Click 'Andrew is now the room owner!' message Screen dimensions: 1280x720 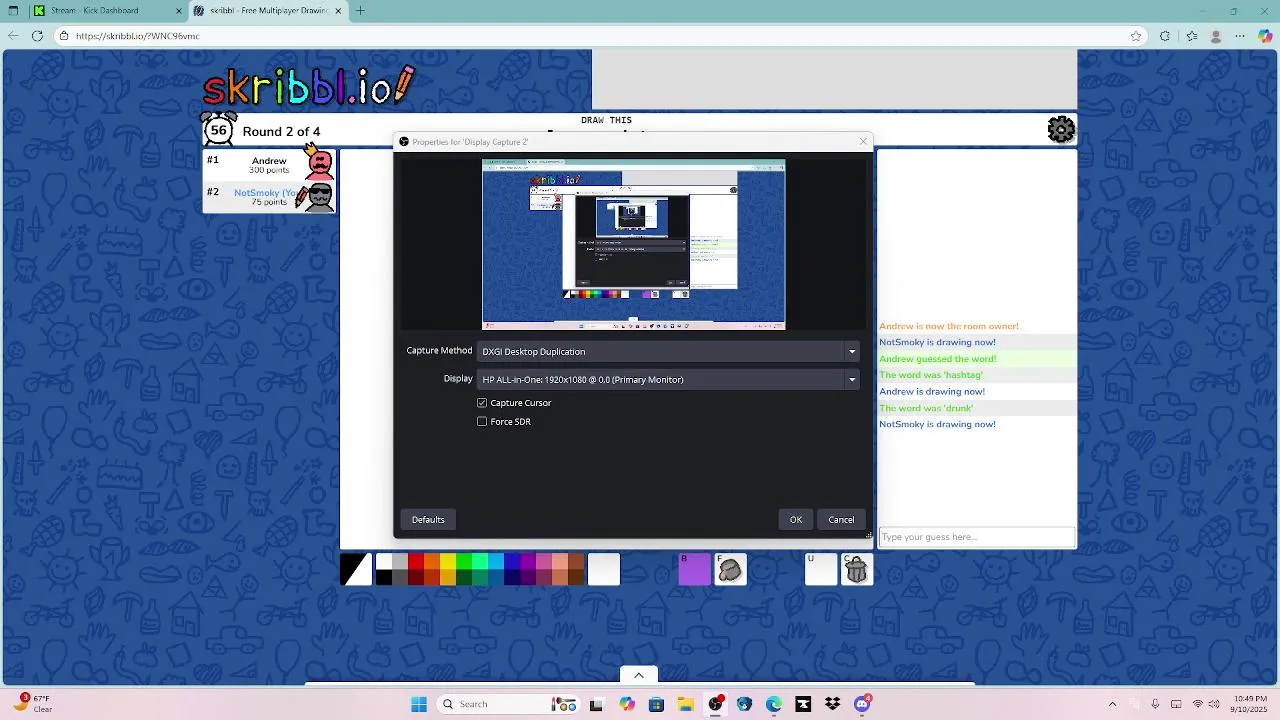pyautogui.click(x=949, y=326)
